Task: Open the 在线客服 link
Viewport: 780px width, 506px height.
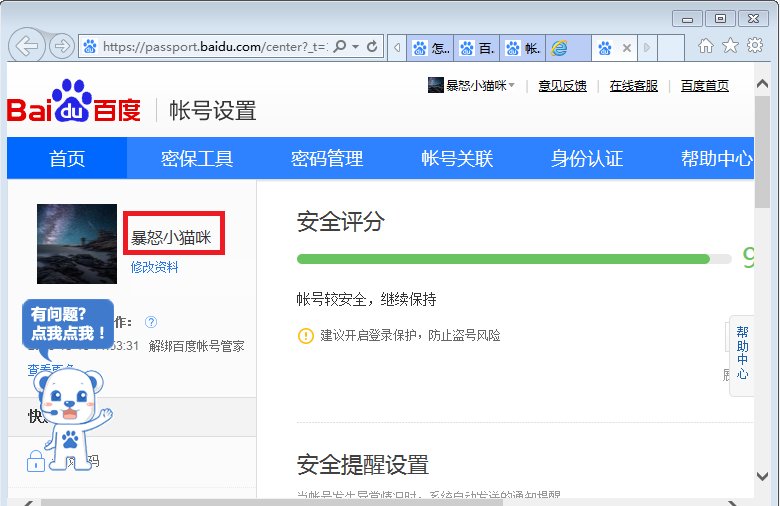Action: 634,86
